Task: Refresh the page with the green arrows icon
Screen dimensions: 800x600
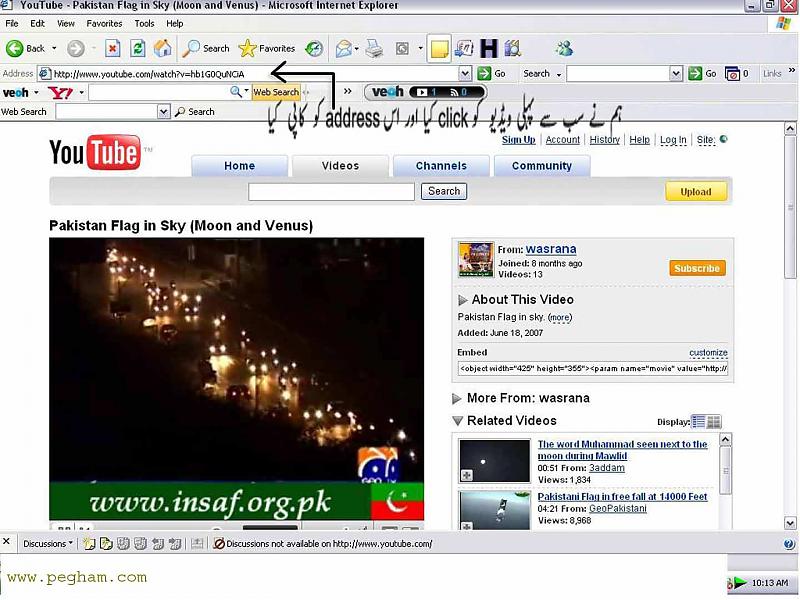Action: [x=137, y=48]
